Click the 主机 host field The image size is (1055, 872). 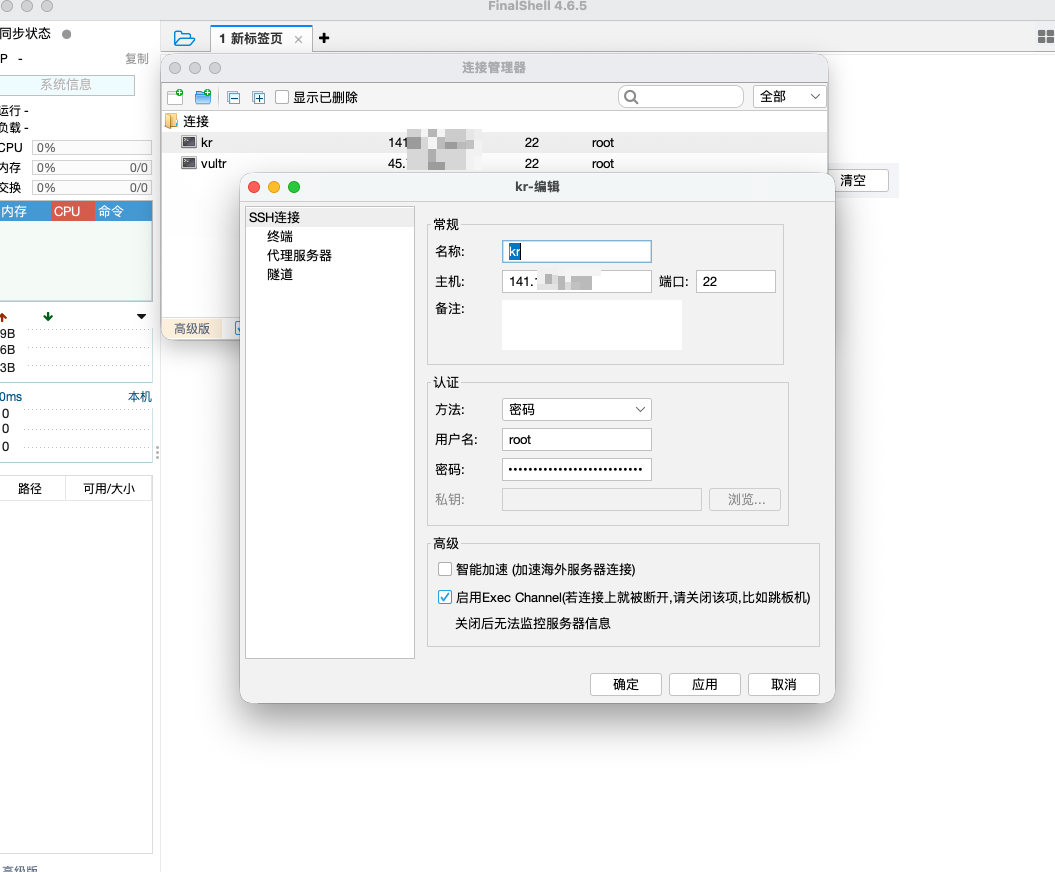tap(577, 281)
